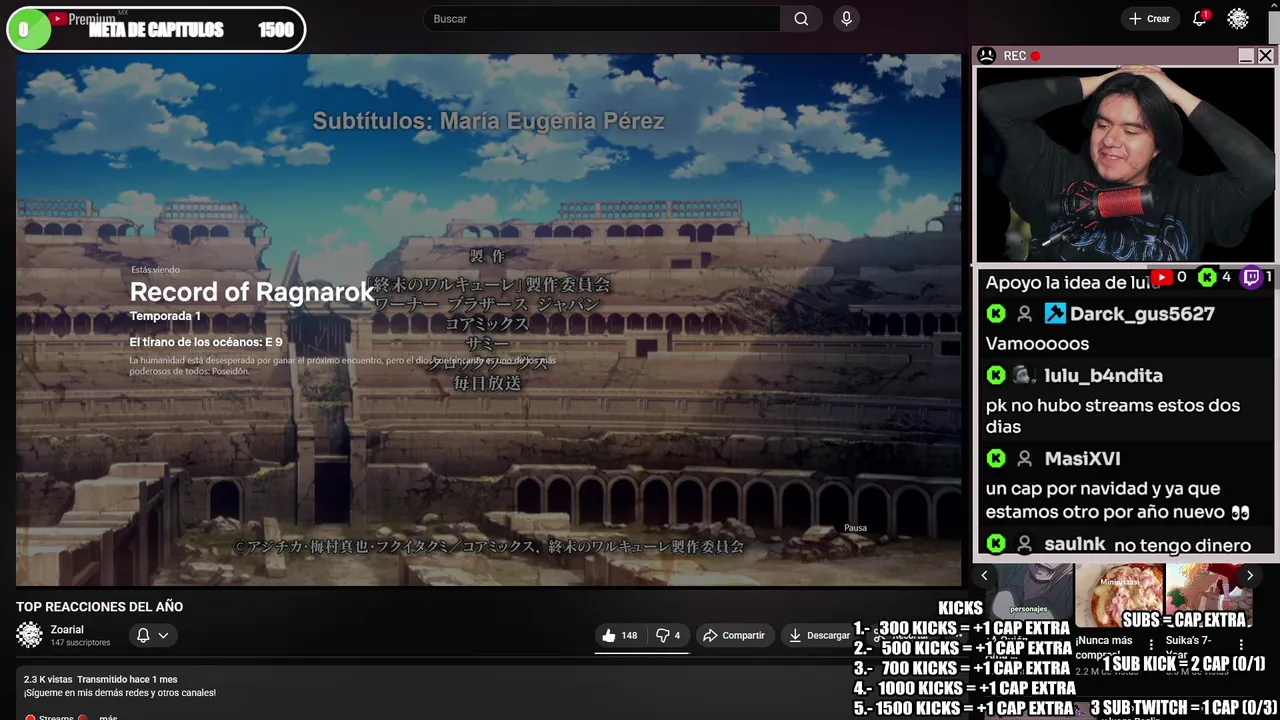Close the REC webcam overlay window
The height and width of the screenshot is (720, 1280).
click(1265, 56)
